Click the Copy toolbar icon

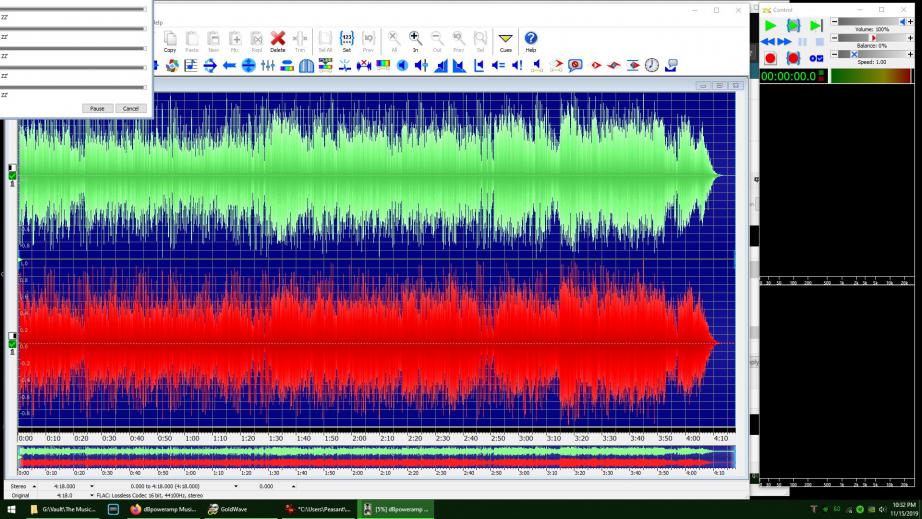[x=170, y=40]
